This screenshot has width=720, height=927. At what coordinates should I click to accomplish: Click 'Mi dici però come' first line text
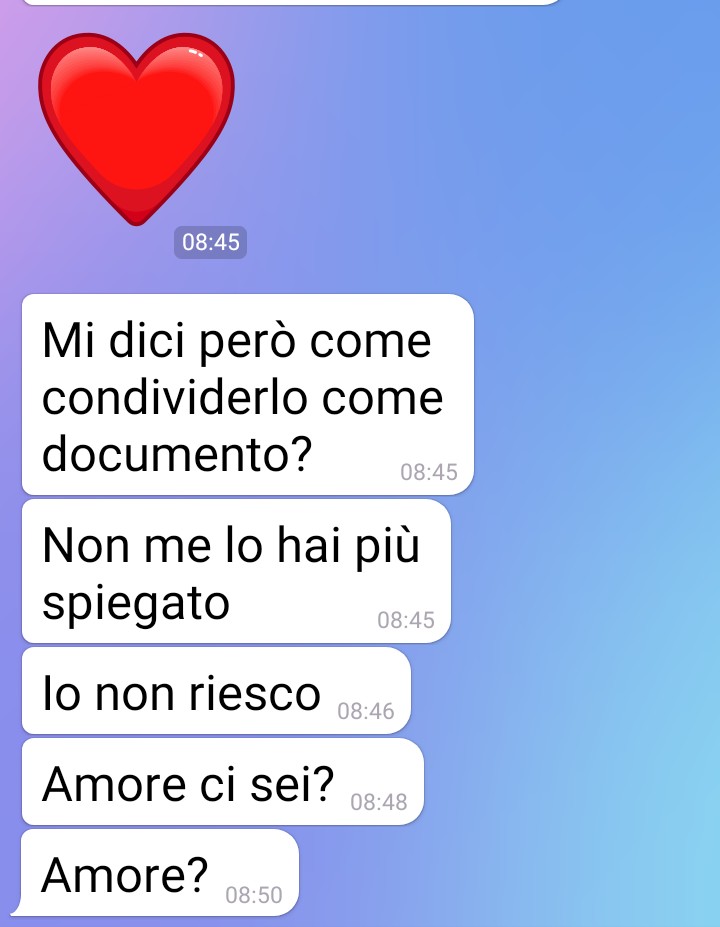pos(236,341)
